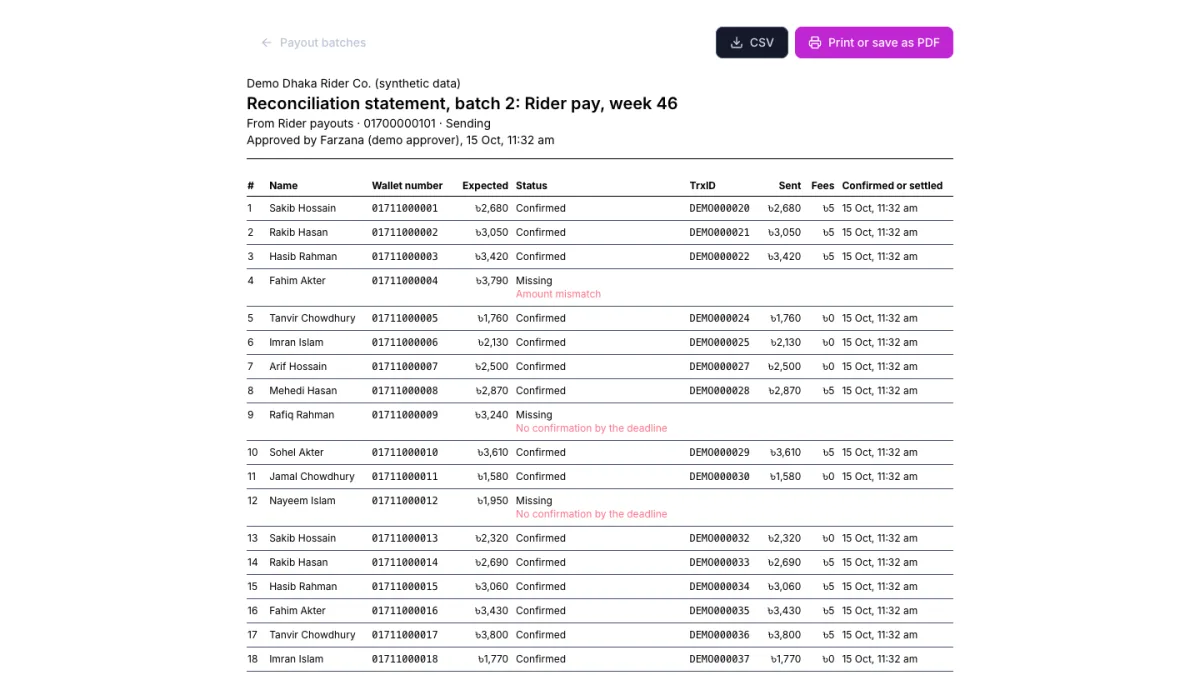This screenshot has width=1200, height=675.
Task: Click the Wallet number column header
Action: 407,186
